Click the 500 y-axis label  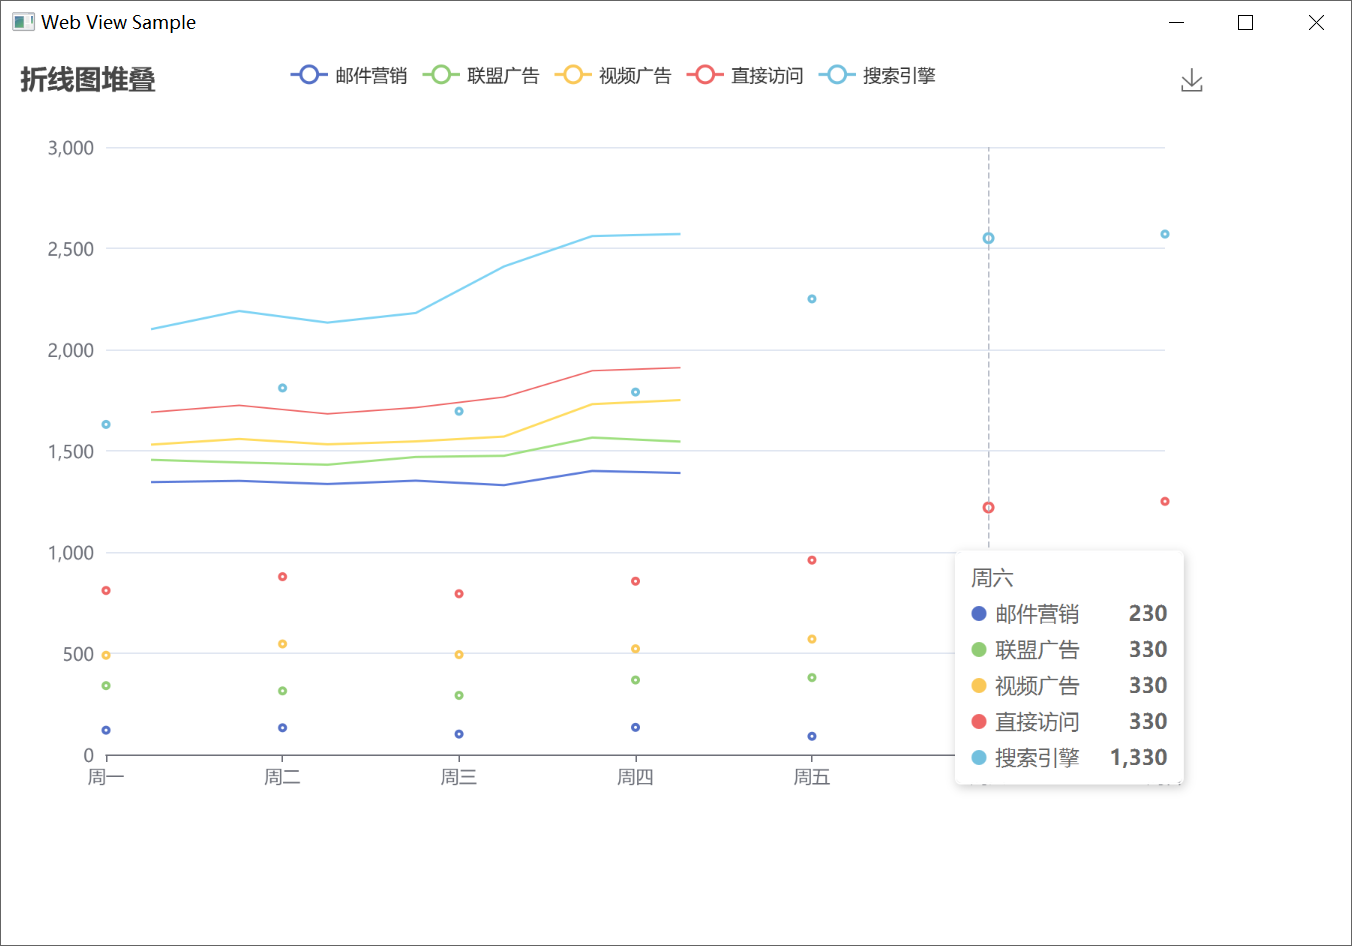click(x=78, y=654)
